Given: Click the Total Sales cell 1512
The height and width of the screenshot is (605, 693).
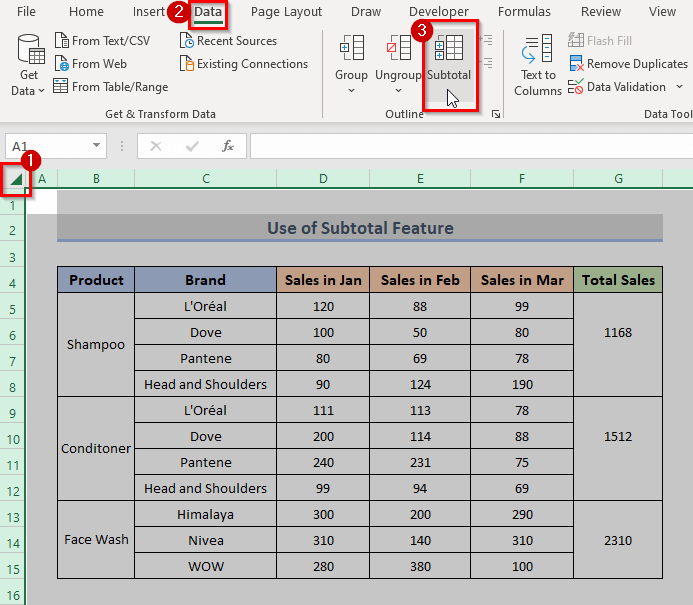Looking at the screenshot, I should 618,449.
